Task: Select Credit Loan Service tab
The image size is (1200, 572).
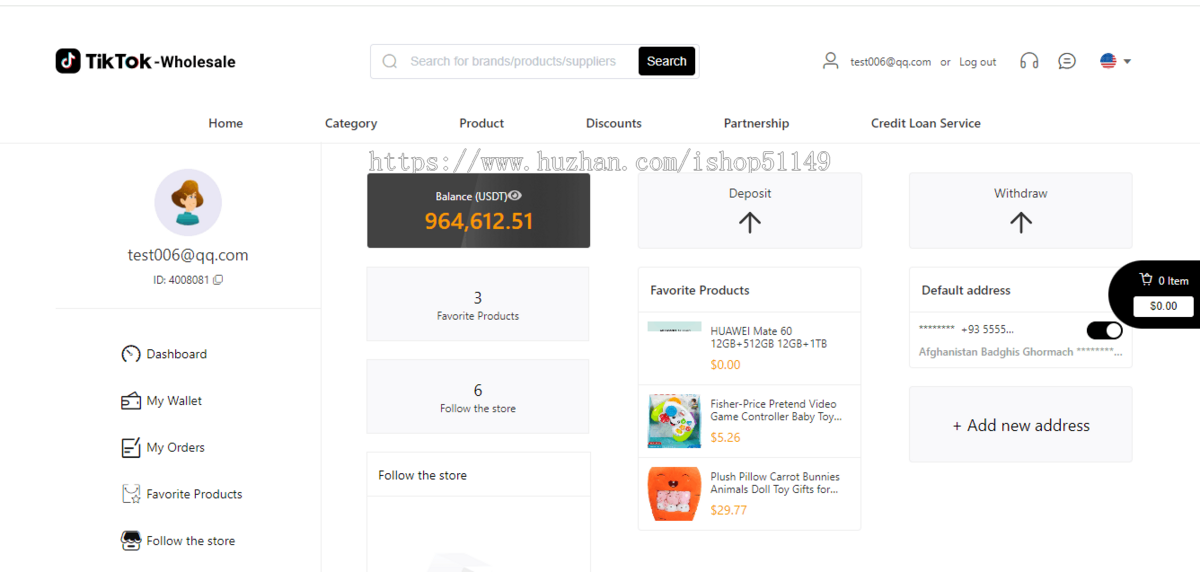Action: point(926,123)
